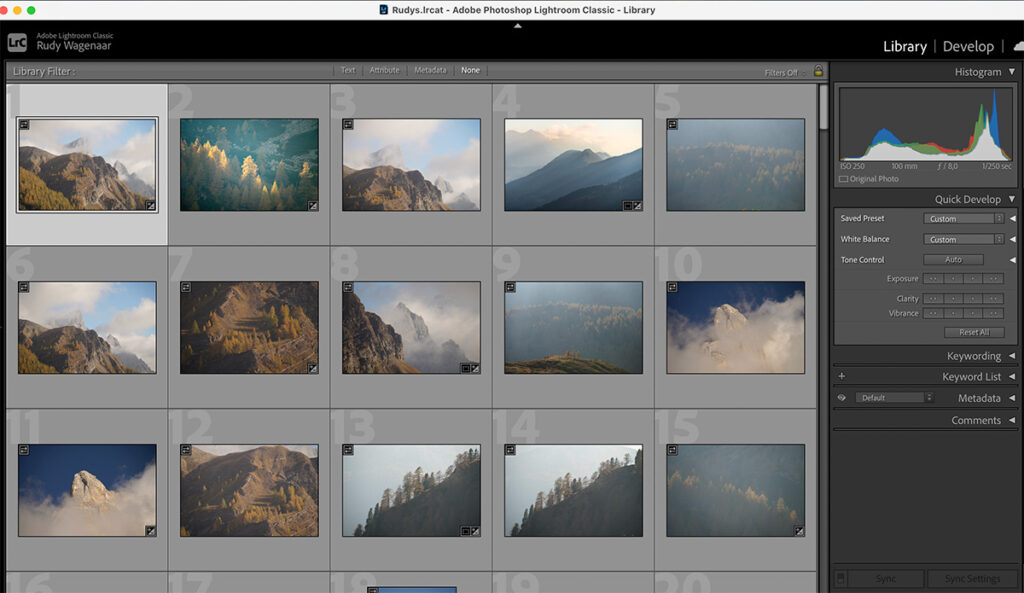
Task: Toggle the Metadata panel eye icon
Action: [x=842, y=398]
